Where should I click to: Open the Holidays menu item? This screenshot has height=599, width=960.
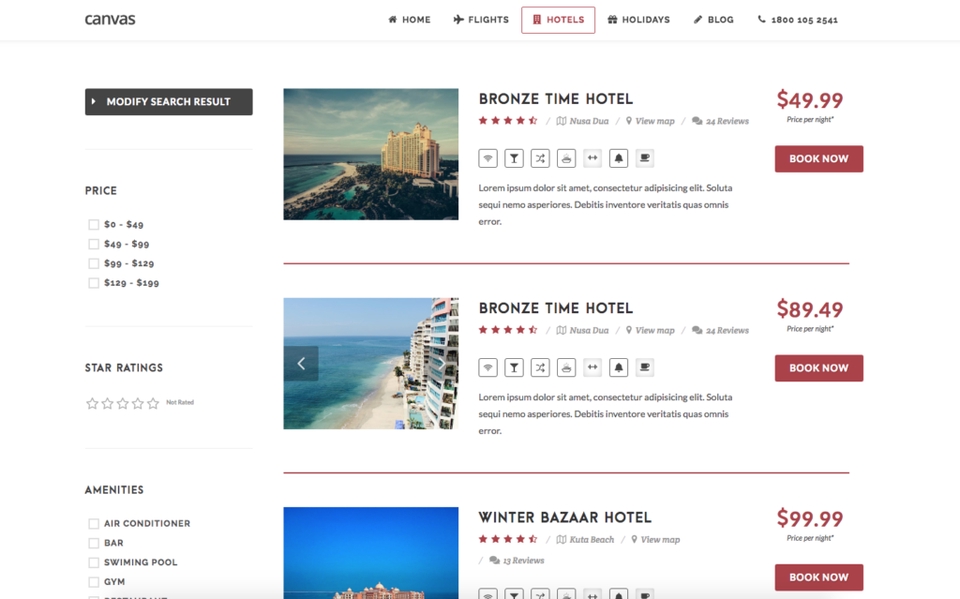pos(639,20)
